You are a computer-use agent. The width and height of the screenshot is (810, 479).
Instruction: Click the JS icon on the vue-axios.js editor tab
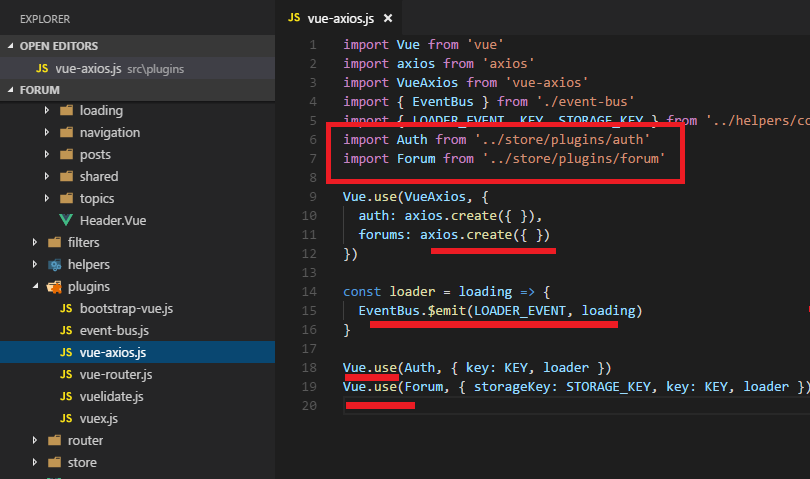click(x=294, y=18)
